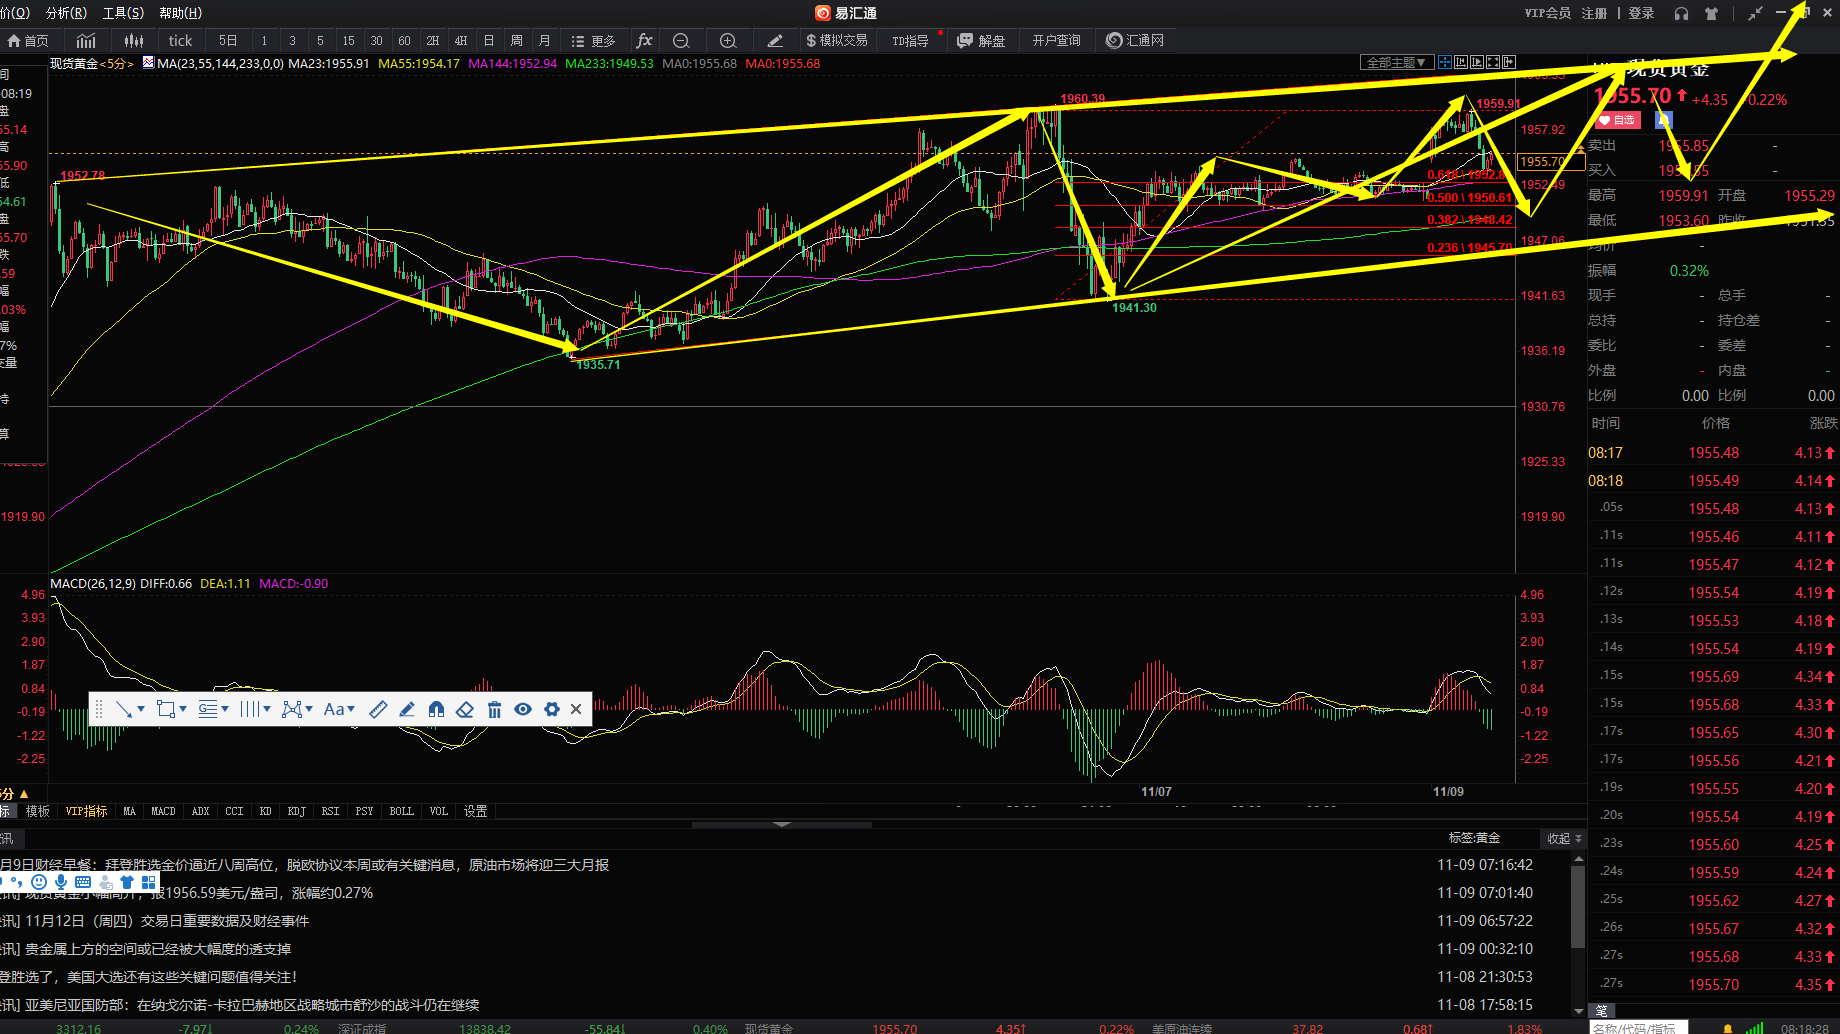The width and height of the screenshot is (1840, 1034).
Task: Select the ruler measure tool
Action: click(x=378, y=709)
